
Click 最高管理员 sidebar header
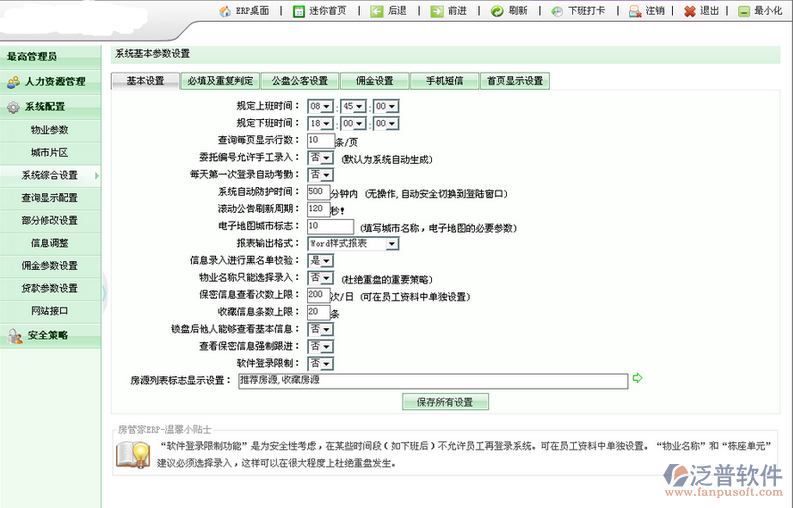pos(50,57)
